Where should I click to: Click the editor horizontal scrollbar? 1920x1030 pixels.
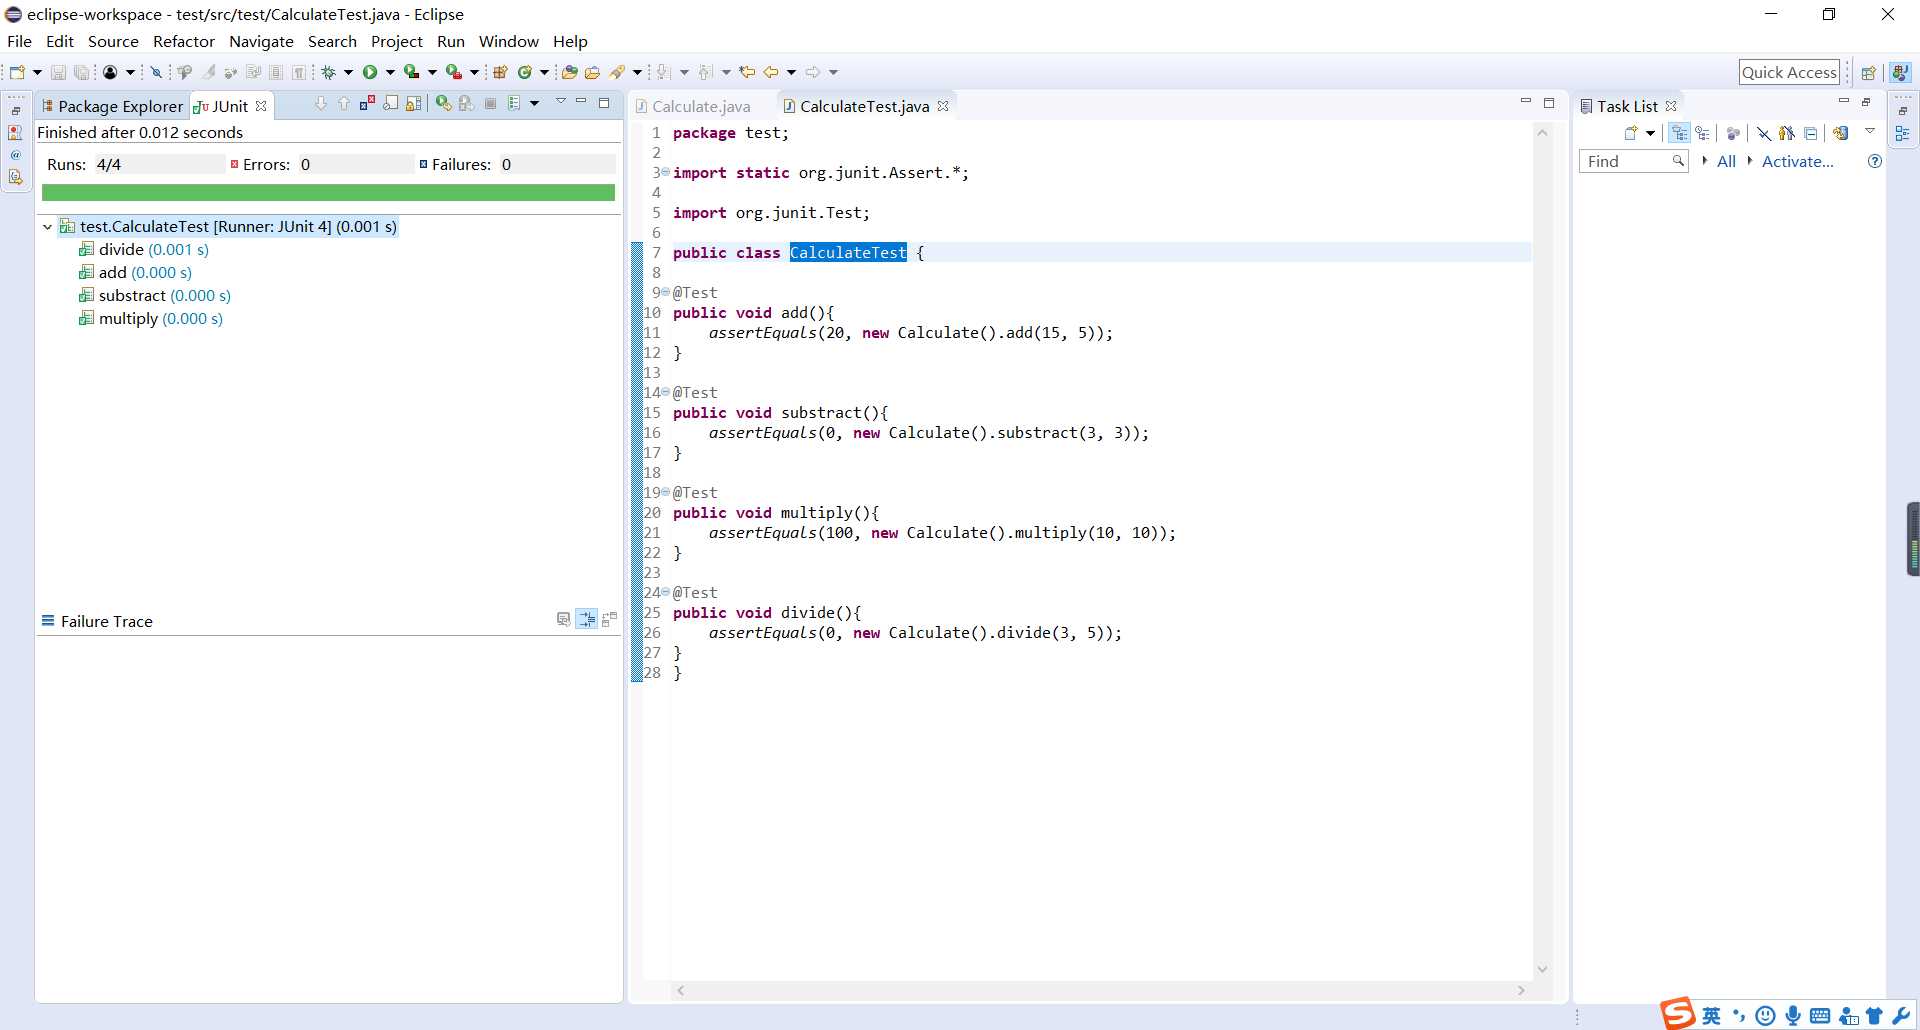[1100, 990]
